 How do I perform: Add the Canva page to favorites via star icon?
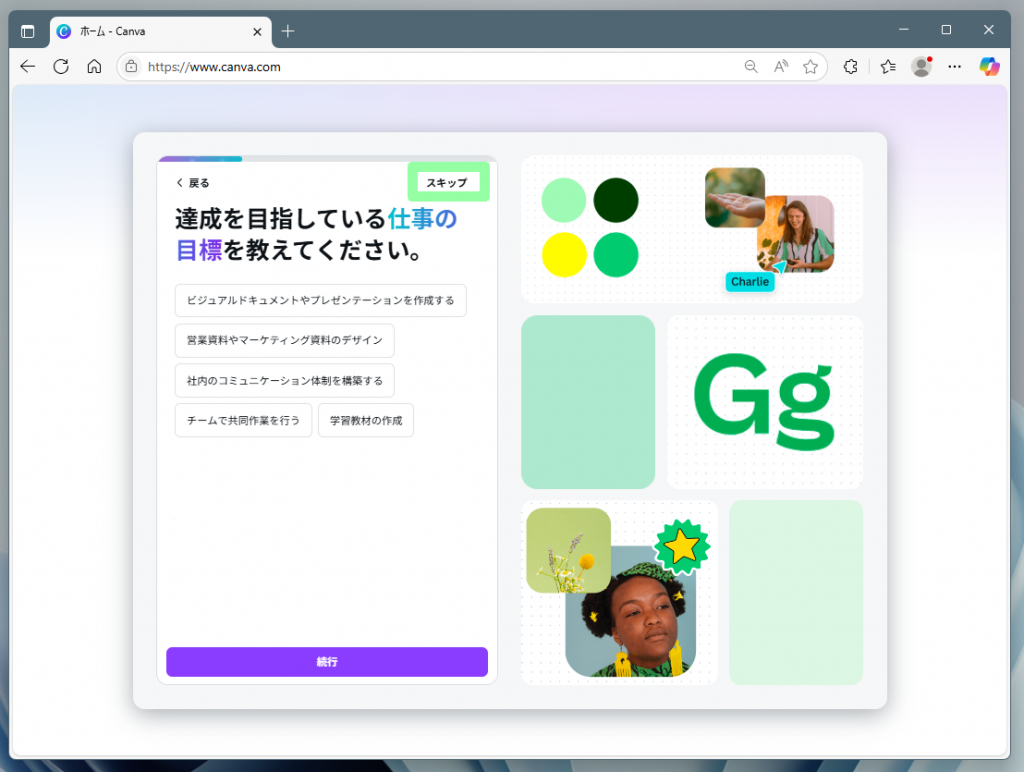[x=811, y=66]
